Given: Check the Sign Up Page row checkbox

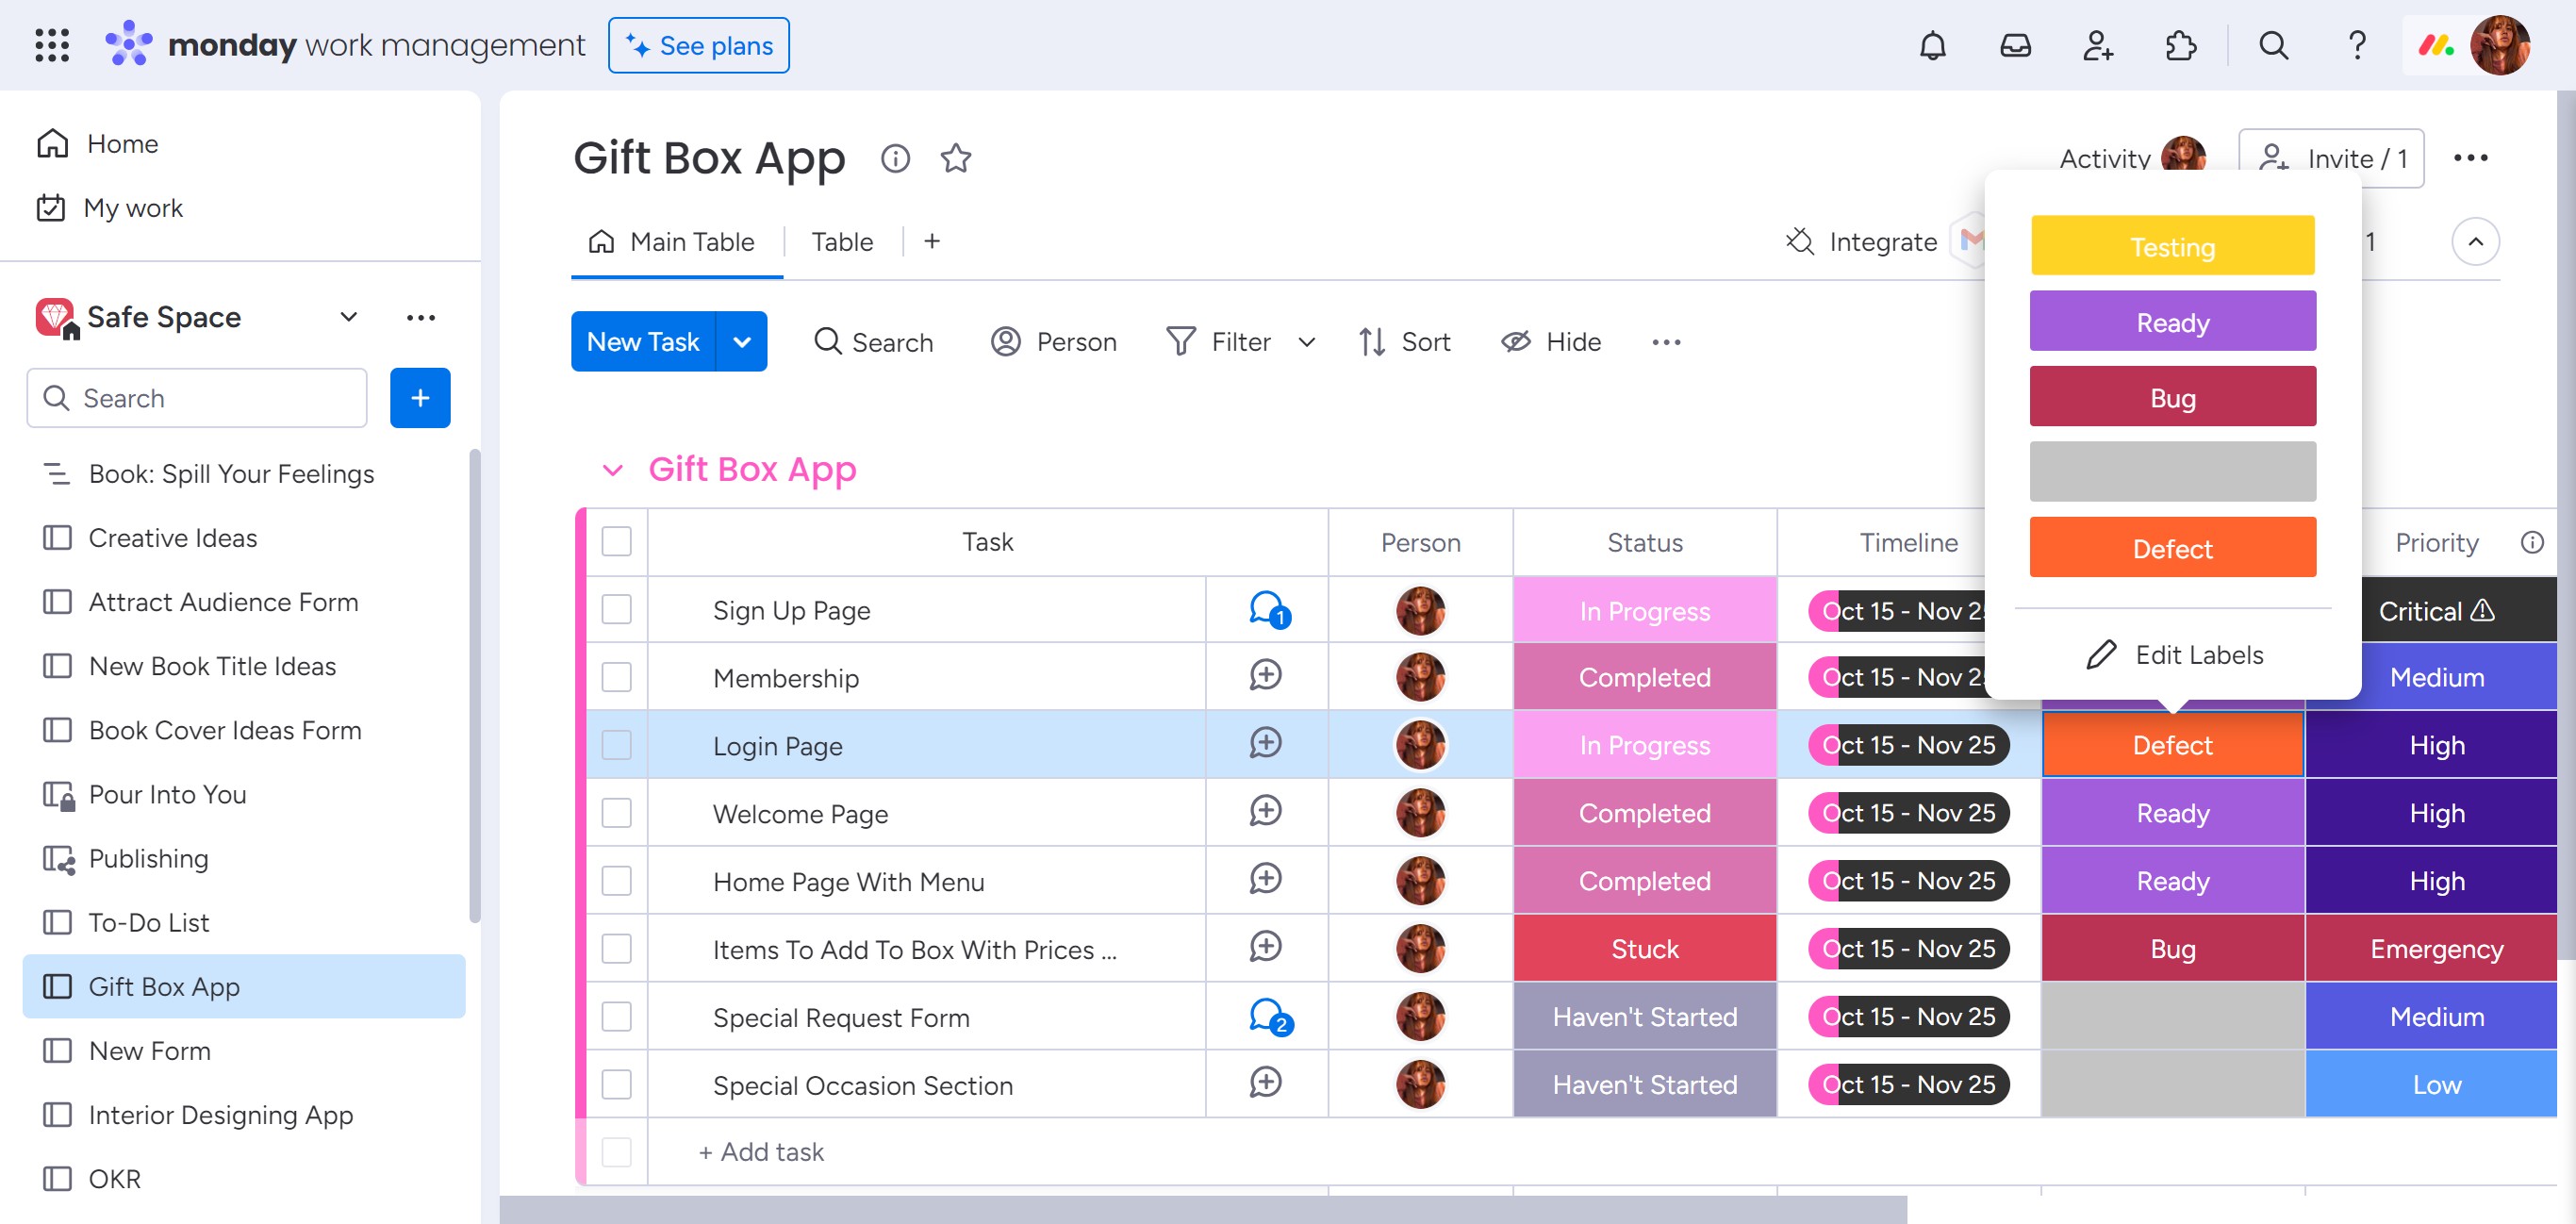Looking at the screenshot, I should 616,610.
